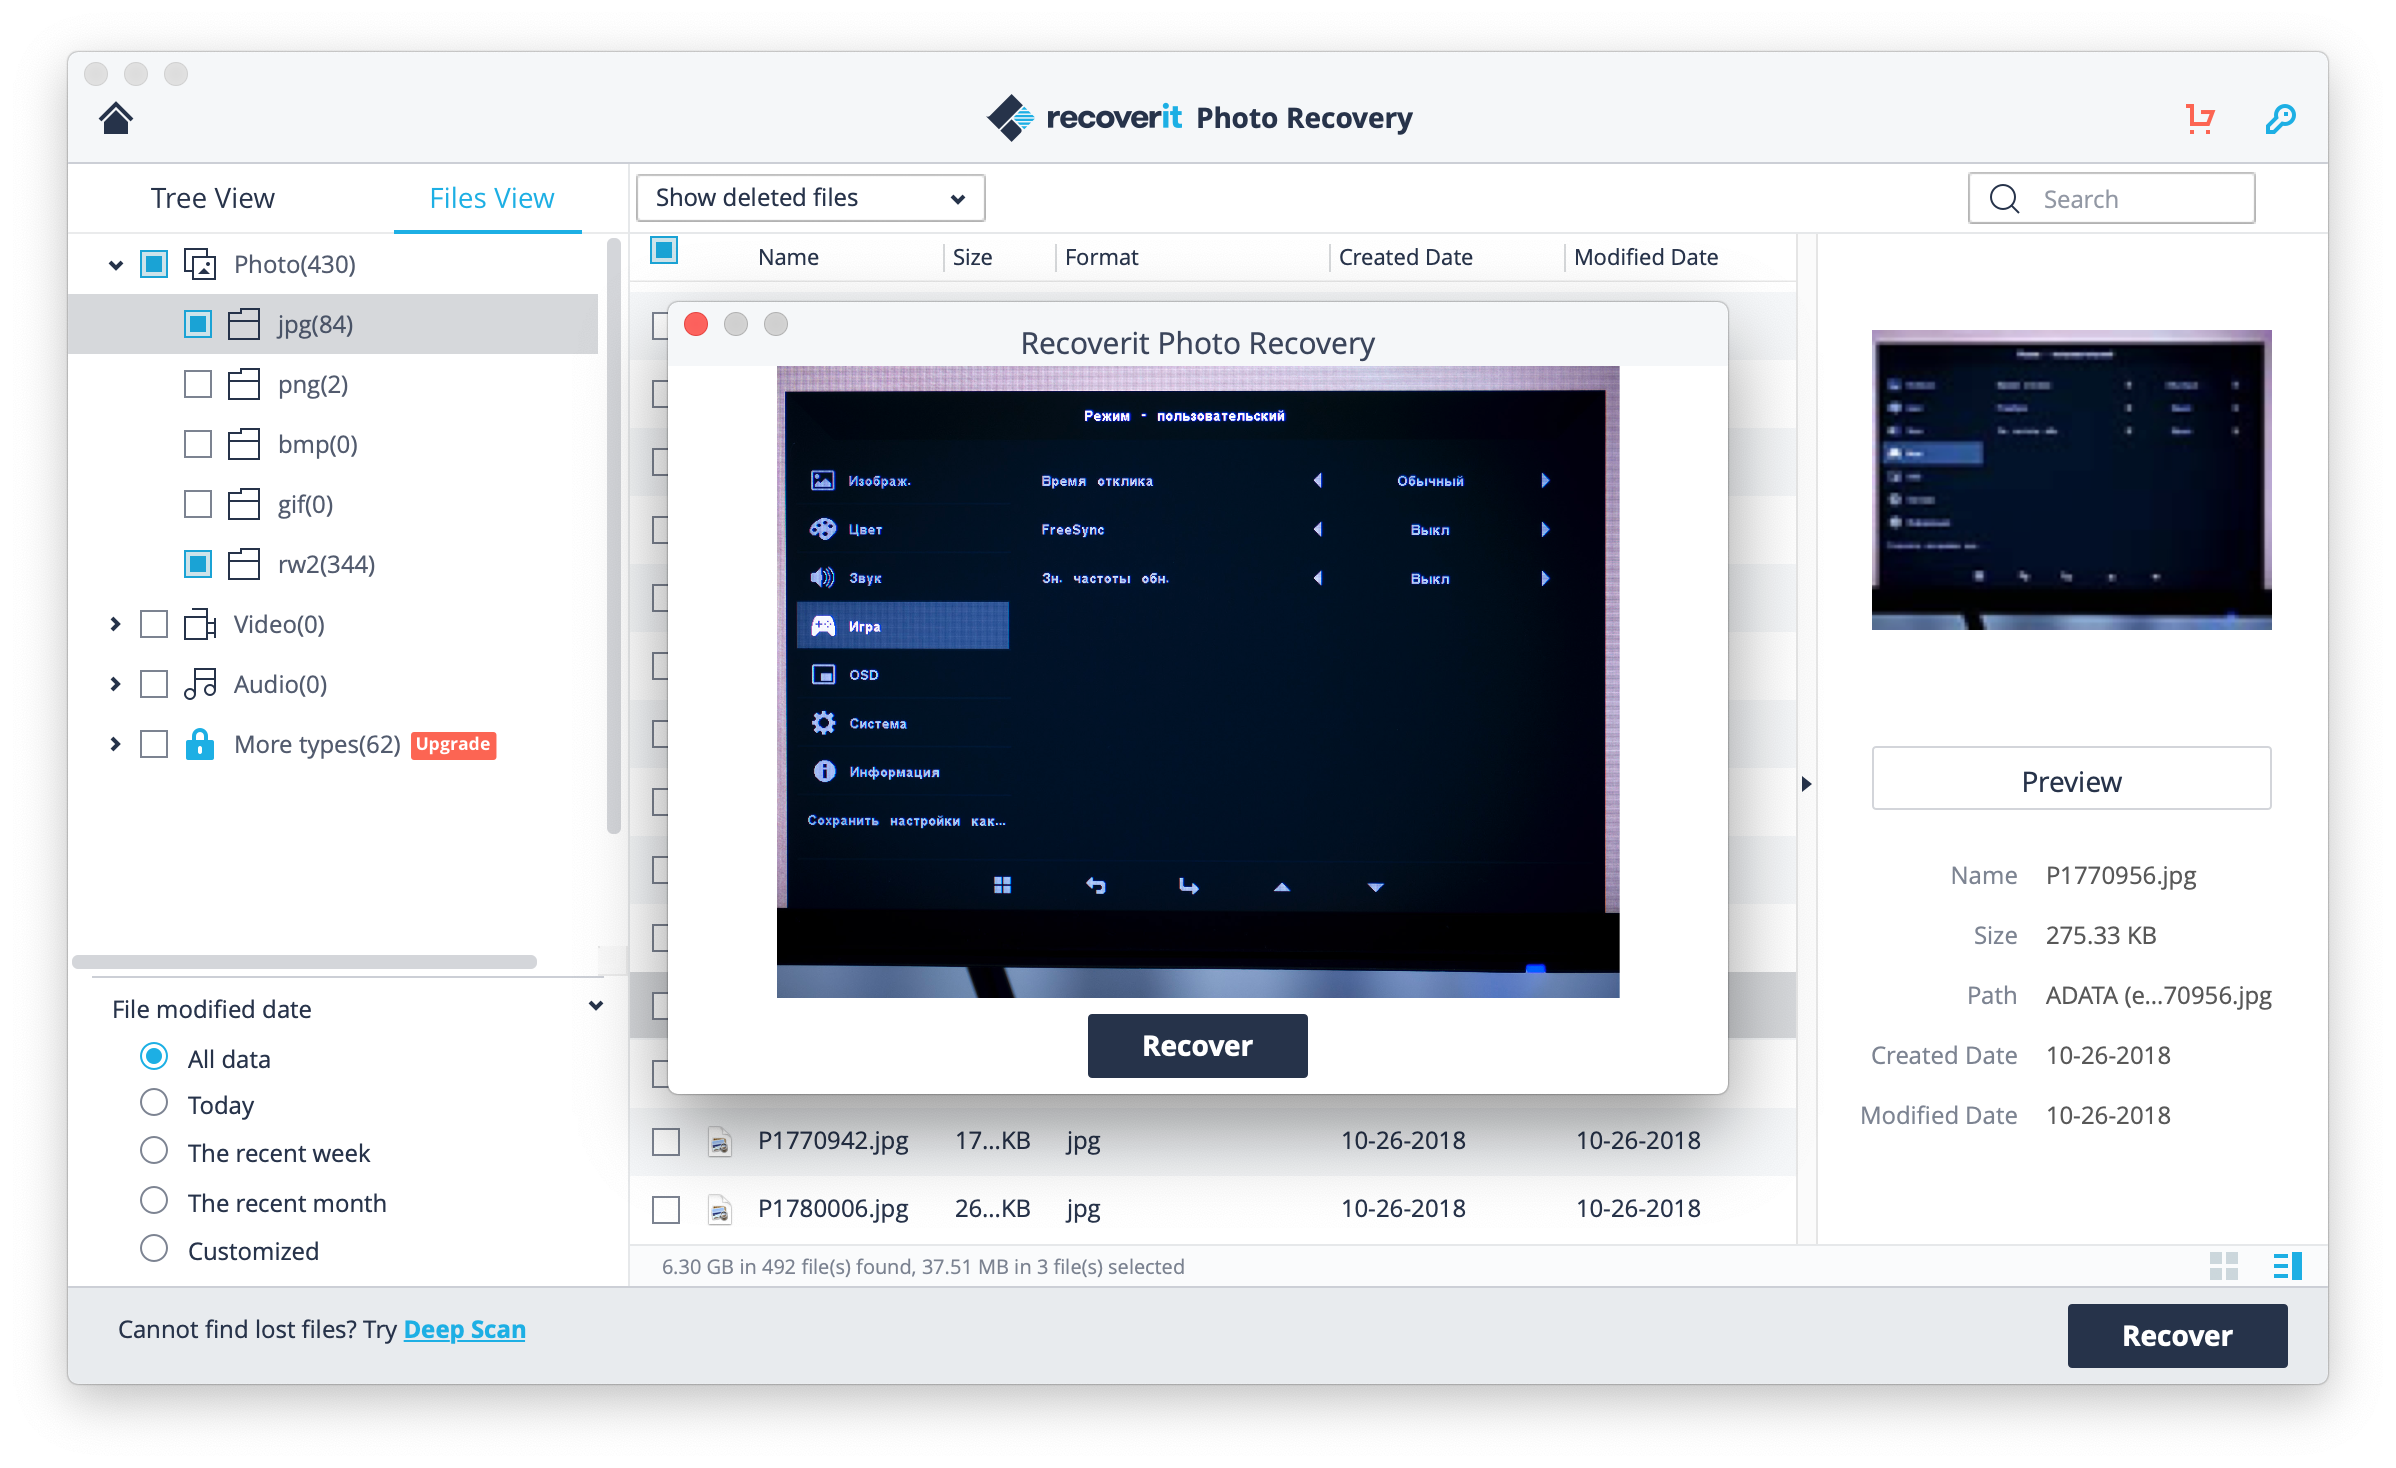
Task: Click the sidebar horizontal scrollbar
Action: [x=304, y=962]
